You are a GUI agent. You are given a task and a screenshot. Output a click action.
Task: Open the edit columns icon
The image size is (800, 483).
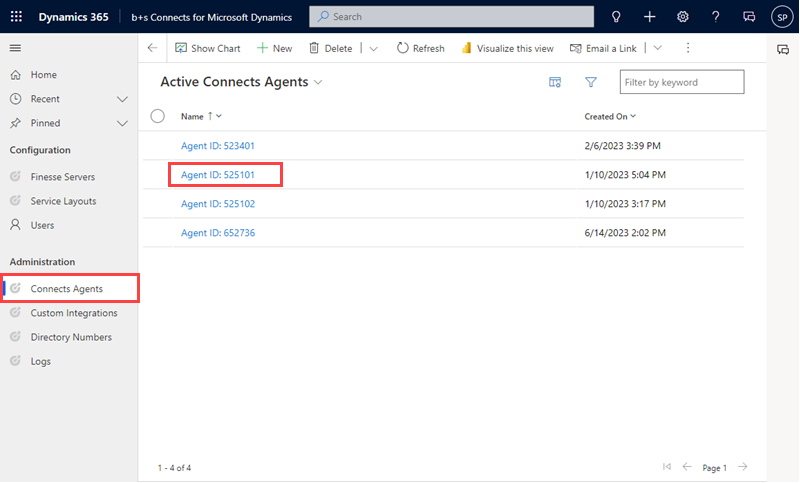click(555, 82)
